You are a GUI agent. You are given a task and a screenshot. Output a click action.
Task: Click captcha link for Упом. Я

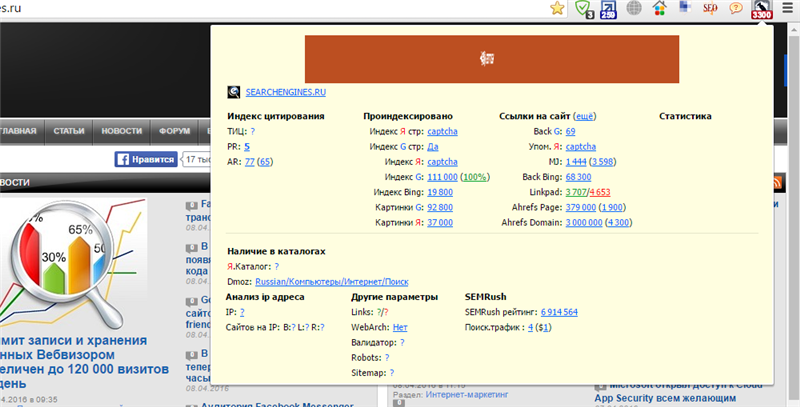coord(581,147)
